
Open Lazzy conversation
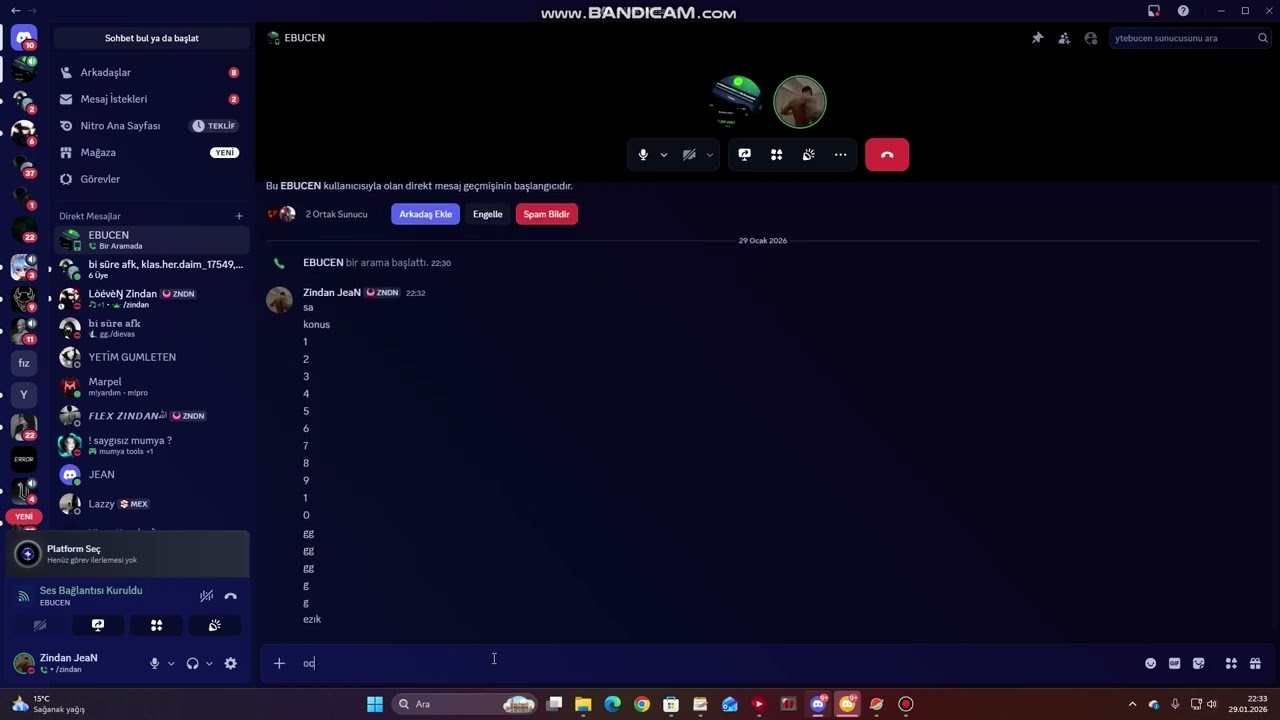152,503
